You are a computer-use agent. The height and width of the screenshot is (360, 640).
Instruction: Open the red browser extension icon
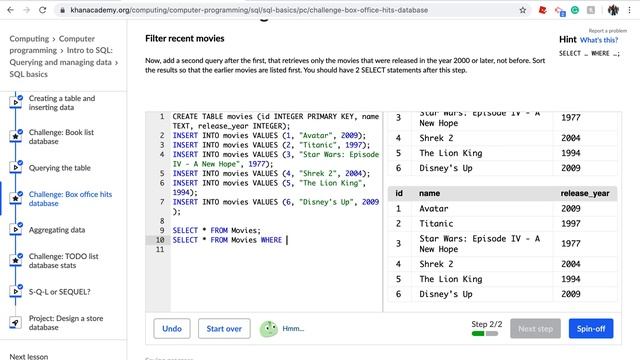pos(542,10)
